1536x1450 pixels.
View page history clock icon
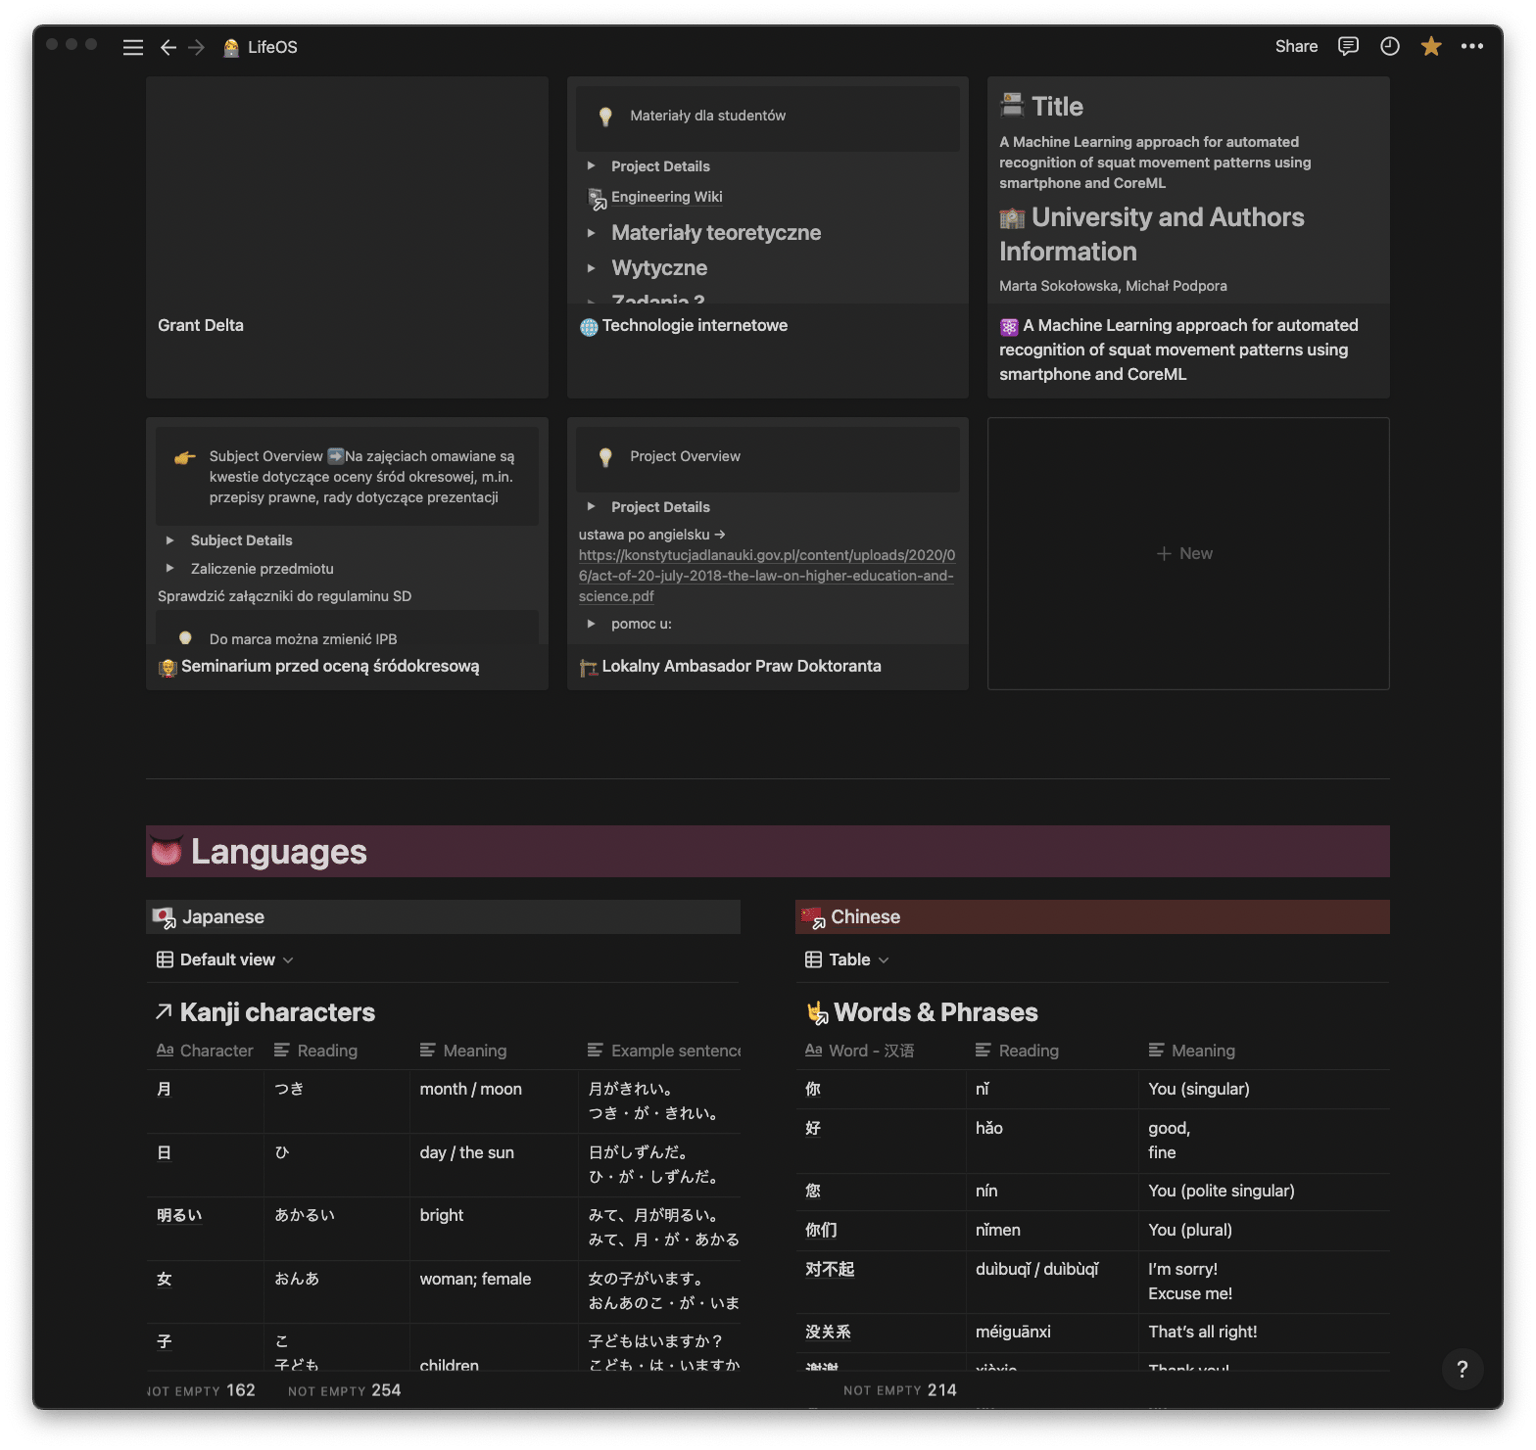[1390, 46]
